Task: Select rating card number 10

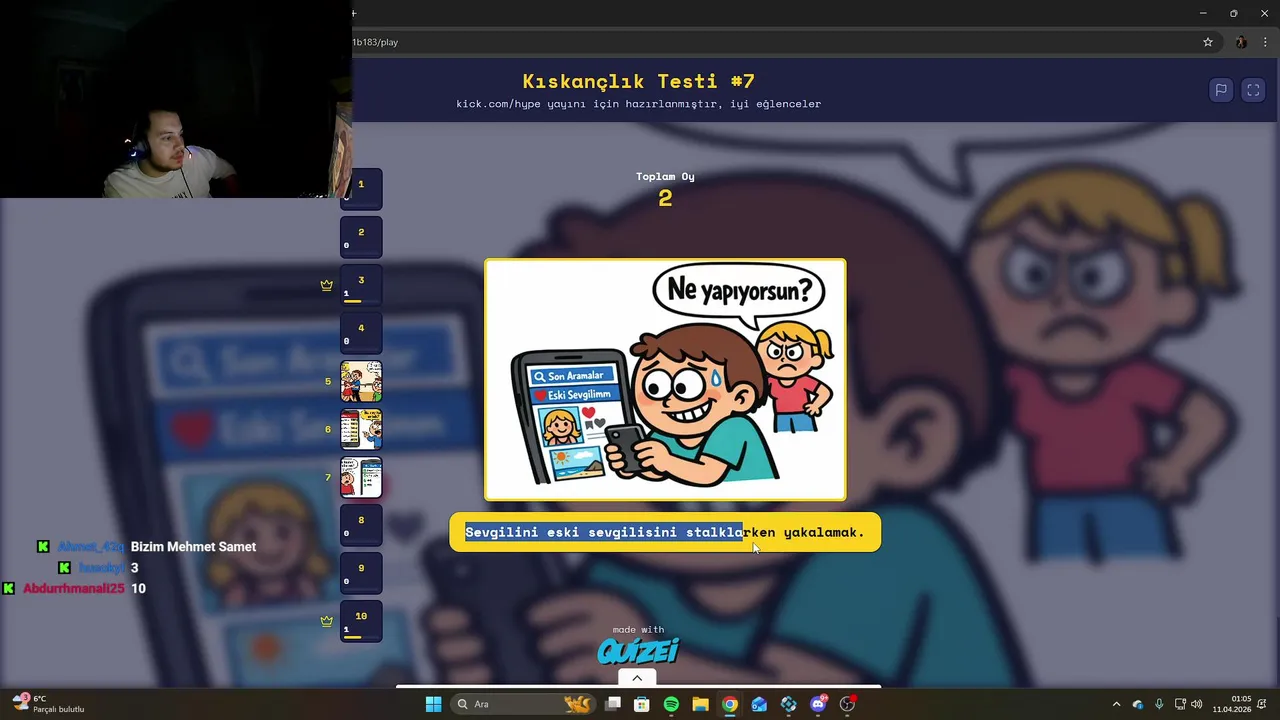Action: [x=361, y=621]
